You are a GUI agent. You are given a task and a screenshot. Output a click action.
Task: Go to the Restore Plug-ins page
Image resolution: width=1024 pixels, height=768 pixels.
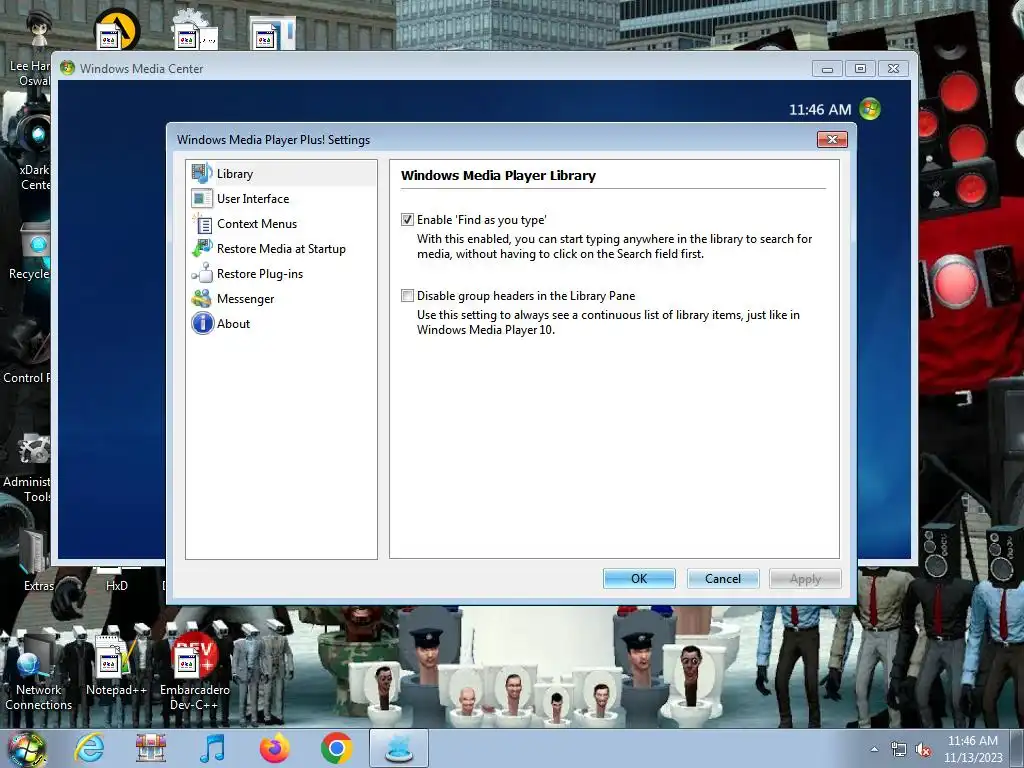[x=260, y=274]
